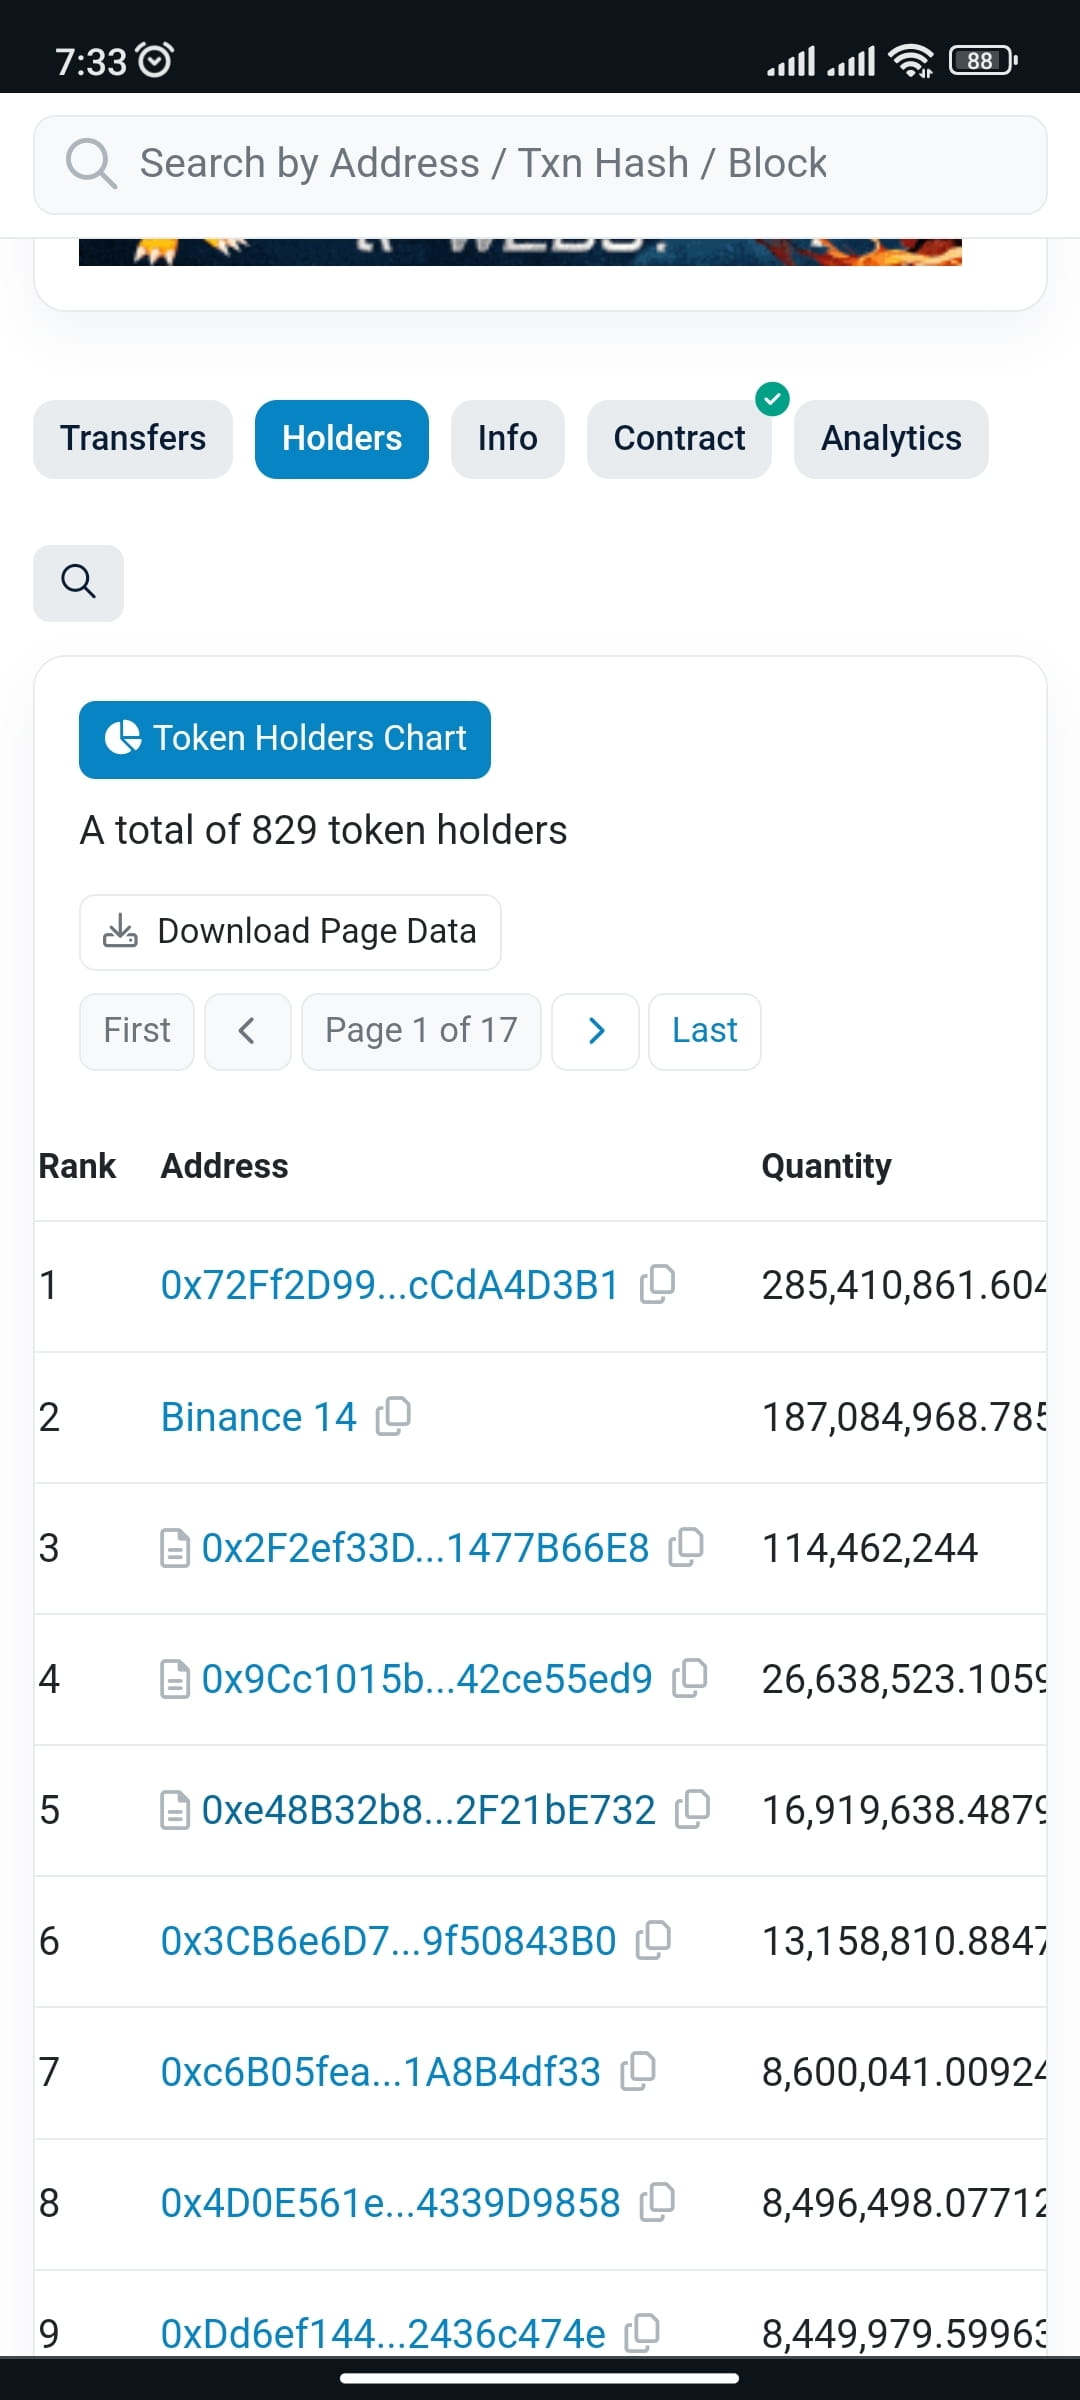Viewport: 1080px width, 2400px height.
Task: Open the magnifier search icon below the tabs
Action: point(78,582)
